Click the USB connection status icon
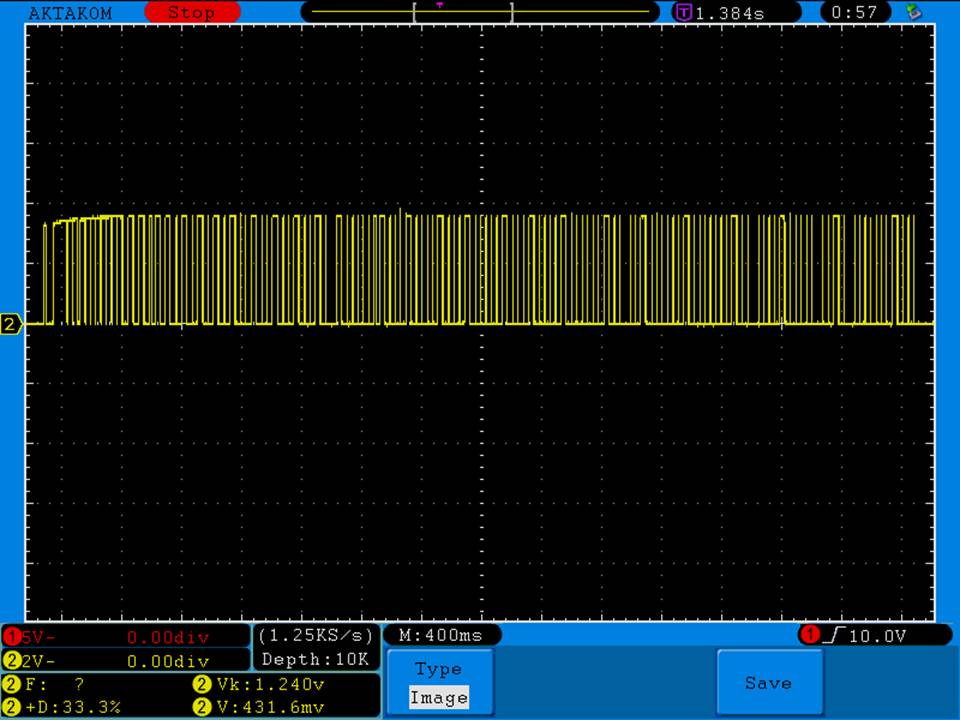 pos(912,13)
